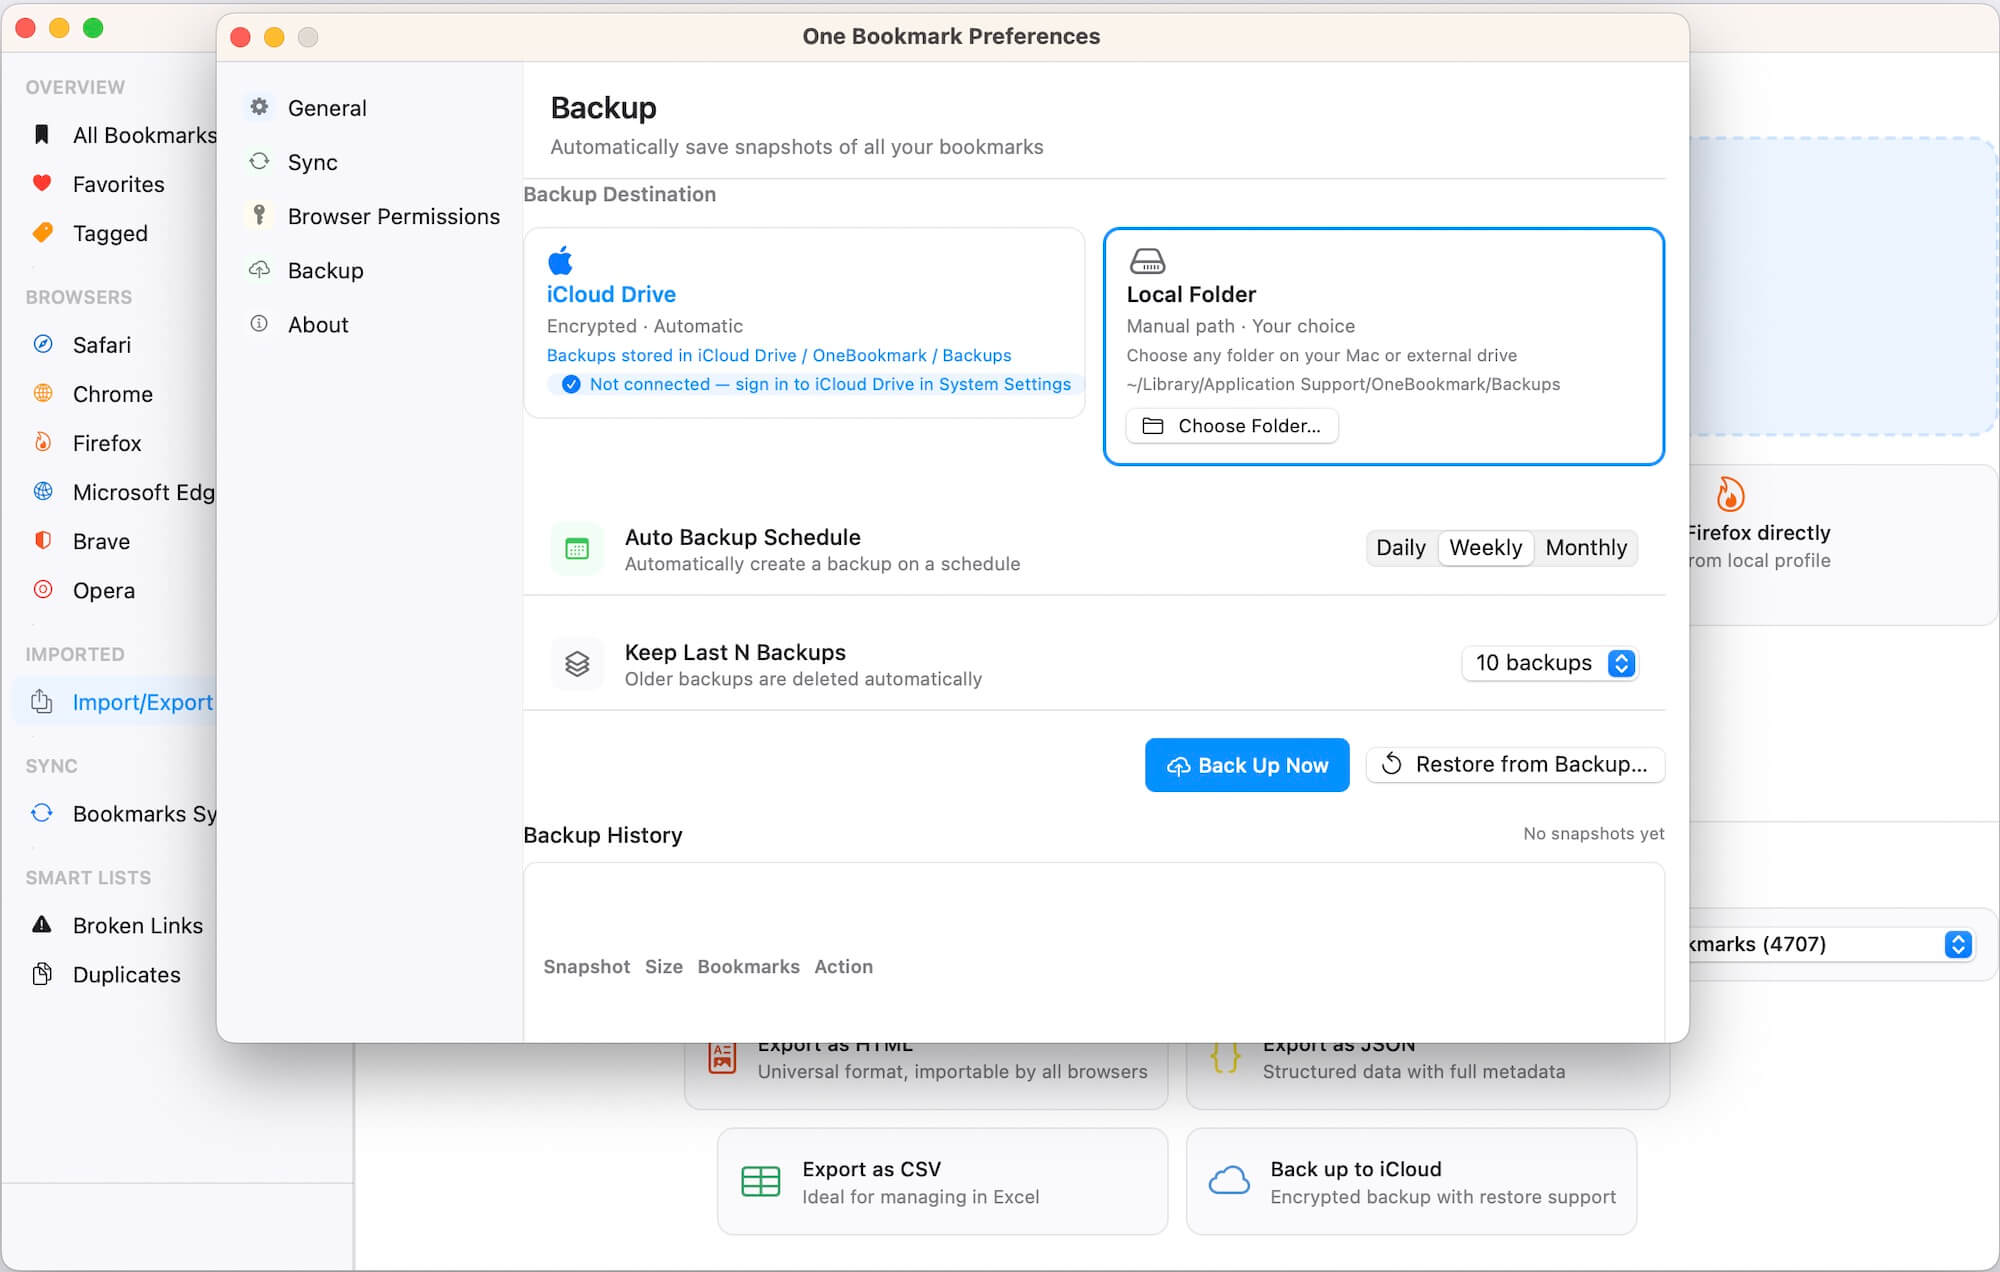2000x1272 pixels.
Task: Click the cloud icon on Back up to iCloud card
Action: click(x=1229, y=1181)
